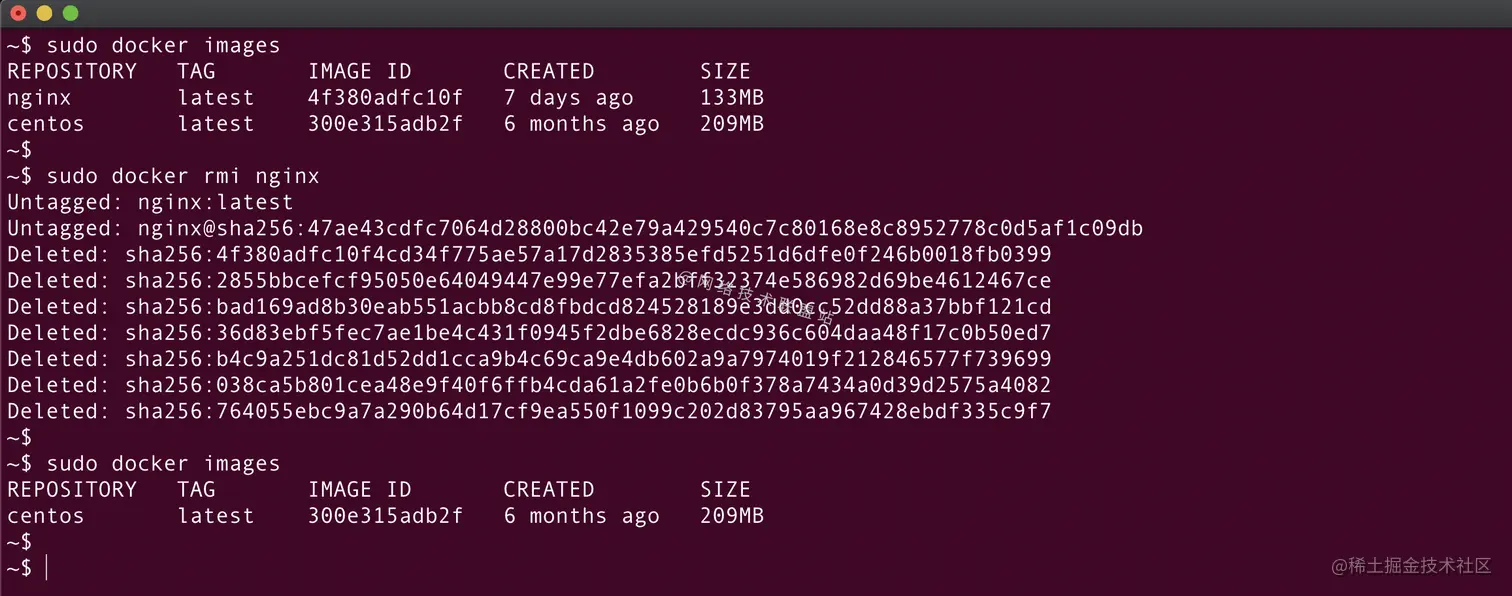Image resolution: width=1512 pixels, height=596 pixels.
Task: Click the Deleted sha256:36d83ebf5fec line
Action: coord(529,332)
